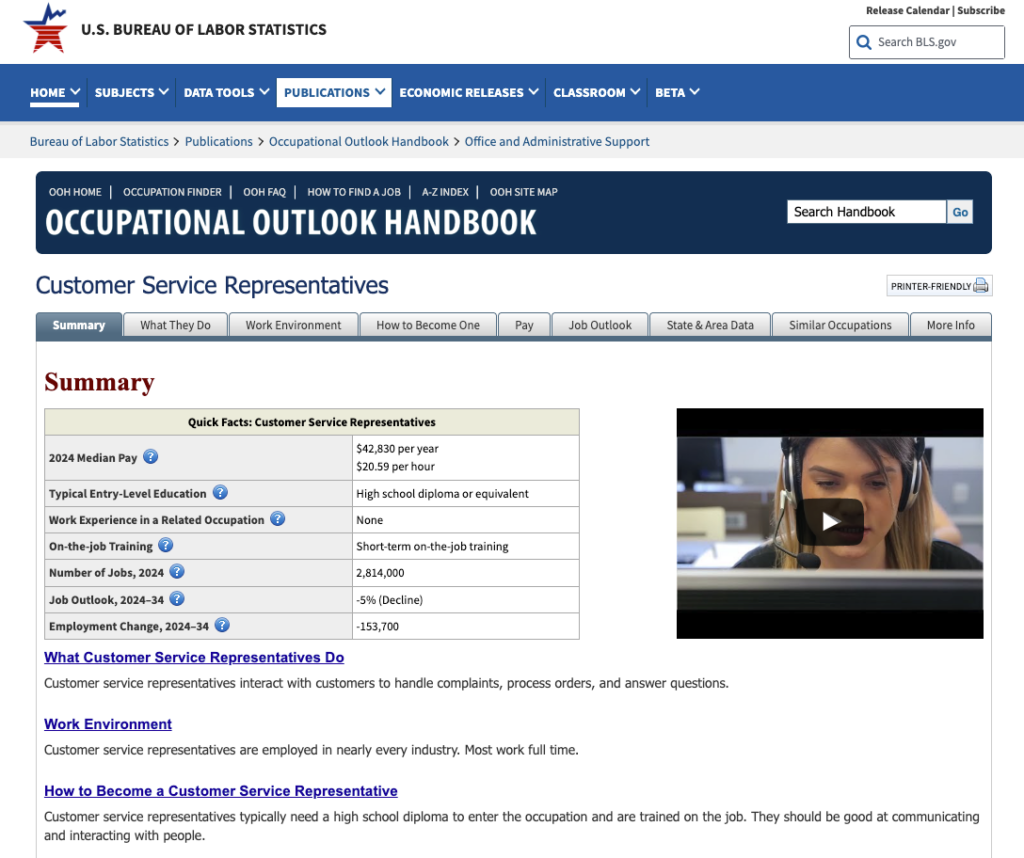
Task: Switch to the Pay tab
Action: 524,324
